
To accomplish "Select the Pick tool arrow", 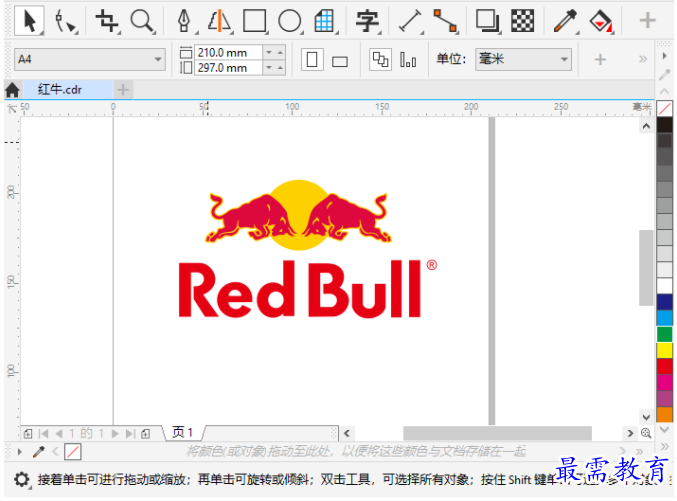I will point(29,21).
